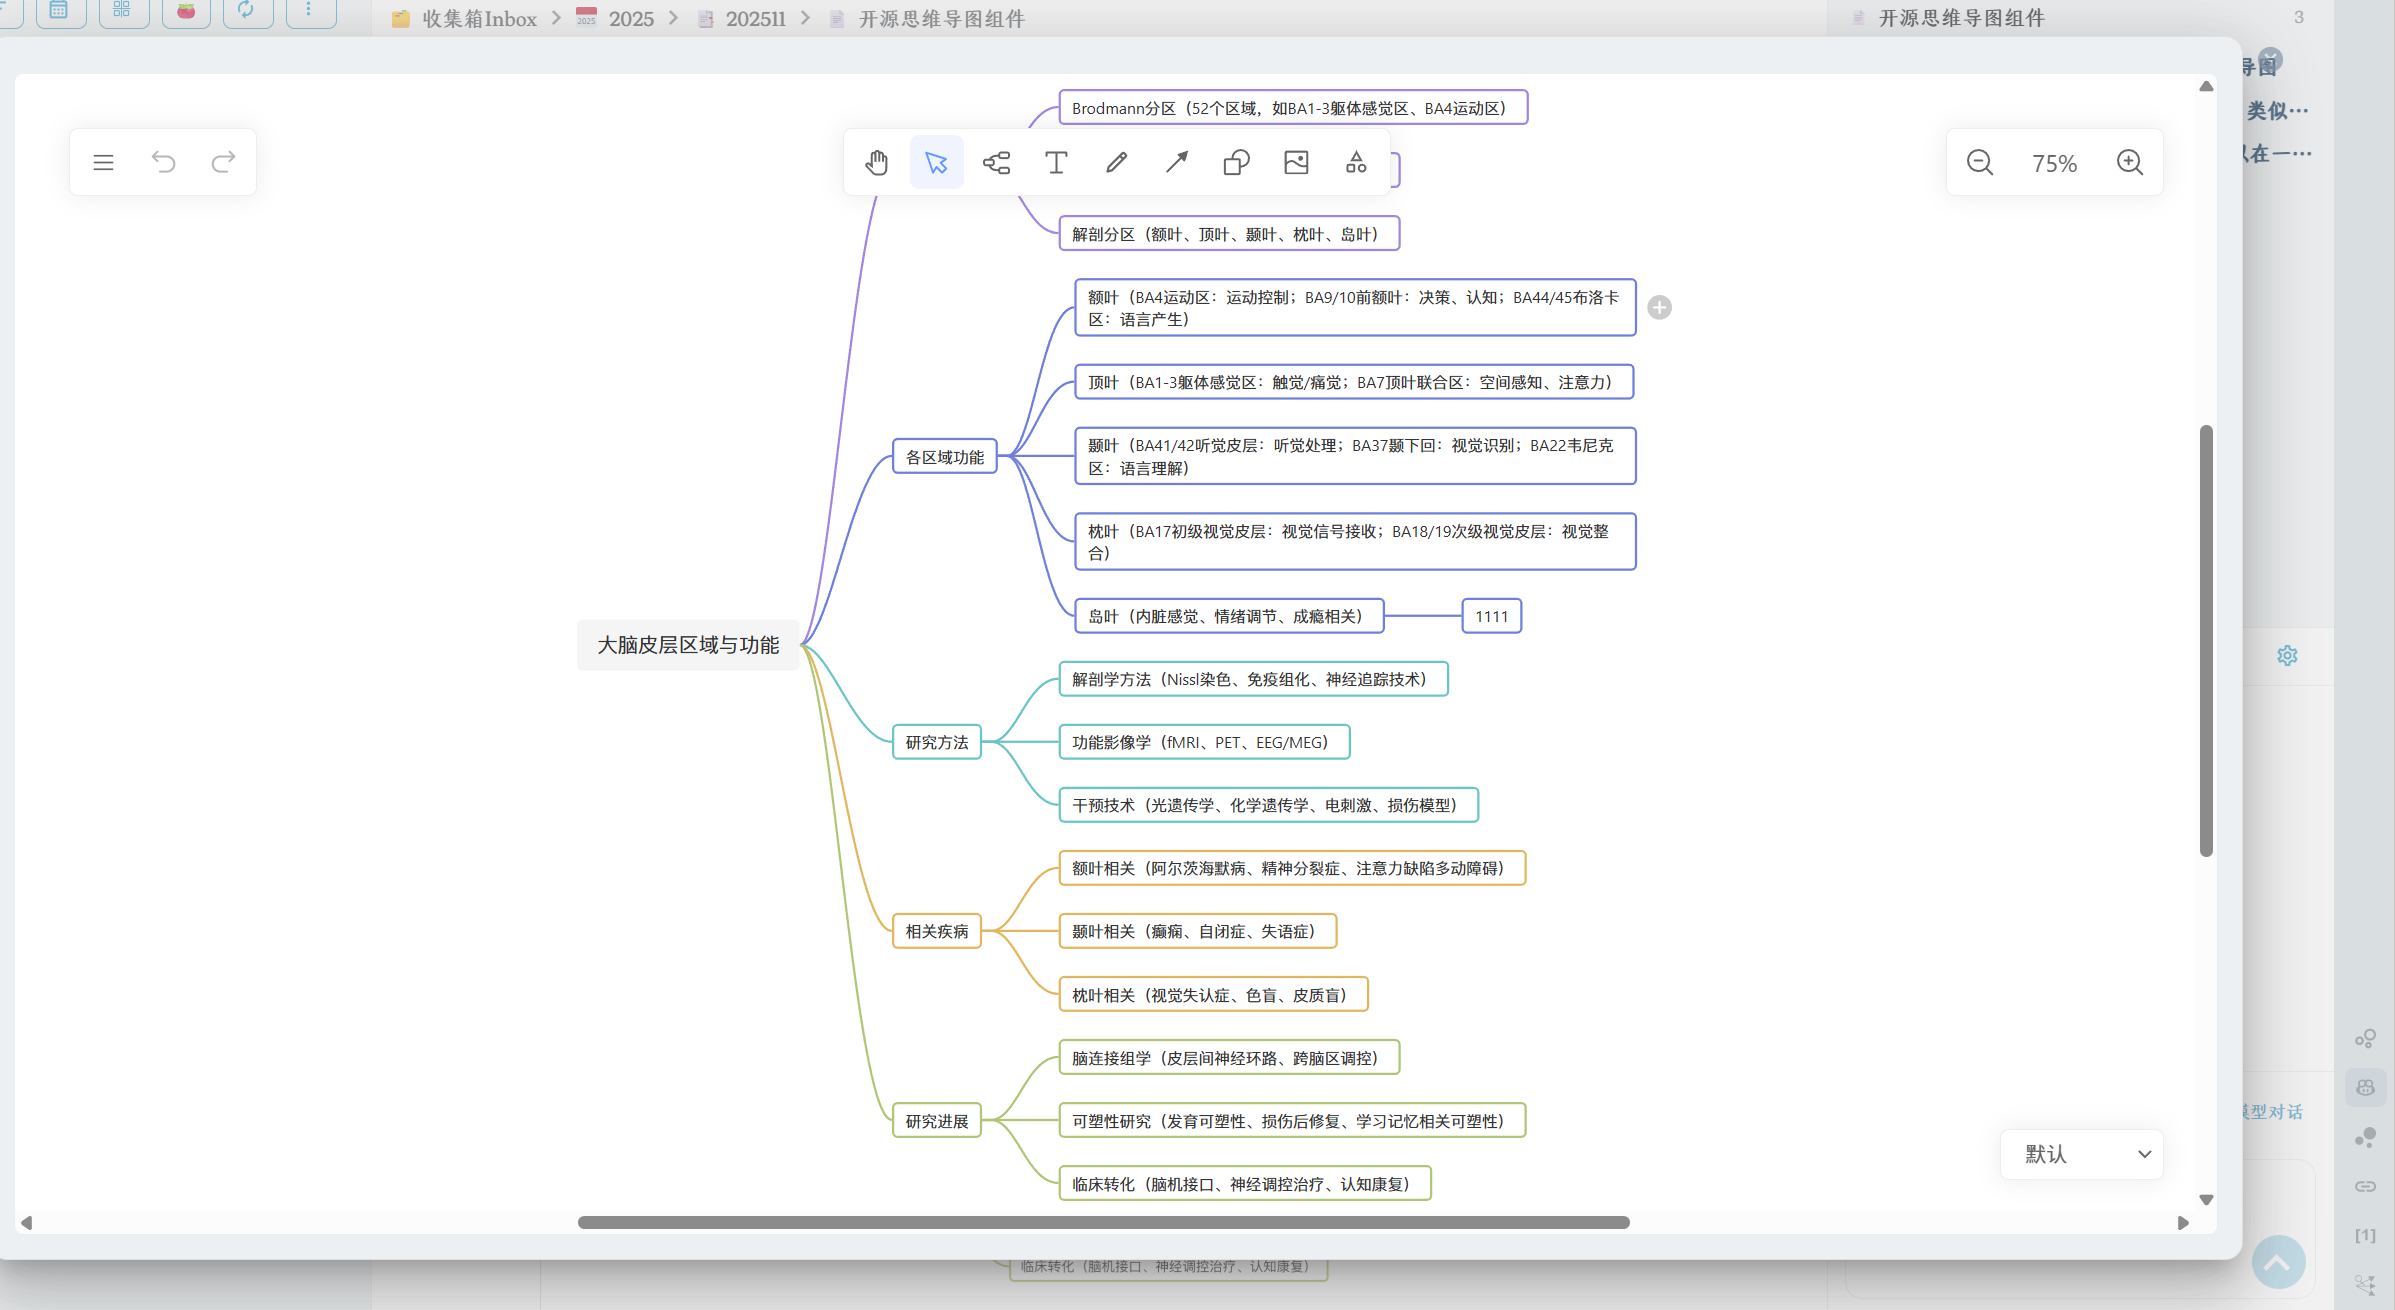Open the extra shapes library tool
This screenshot has height=1310, width=2395.
(1356, 162)
